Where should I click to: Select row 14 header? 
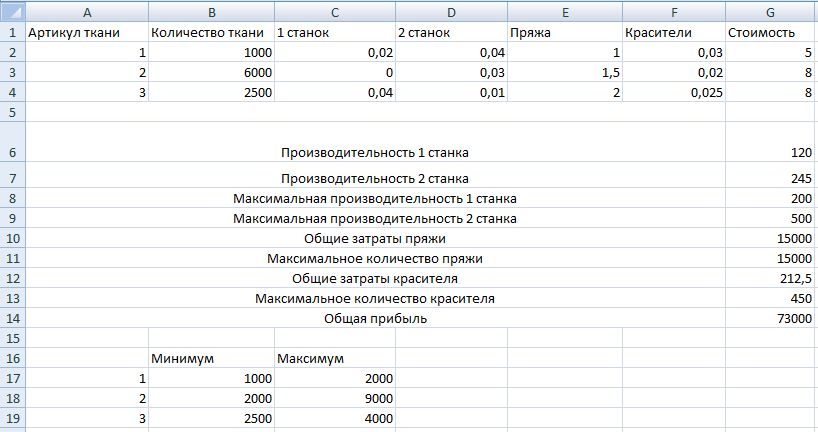(x=13, y=318)
